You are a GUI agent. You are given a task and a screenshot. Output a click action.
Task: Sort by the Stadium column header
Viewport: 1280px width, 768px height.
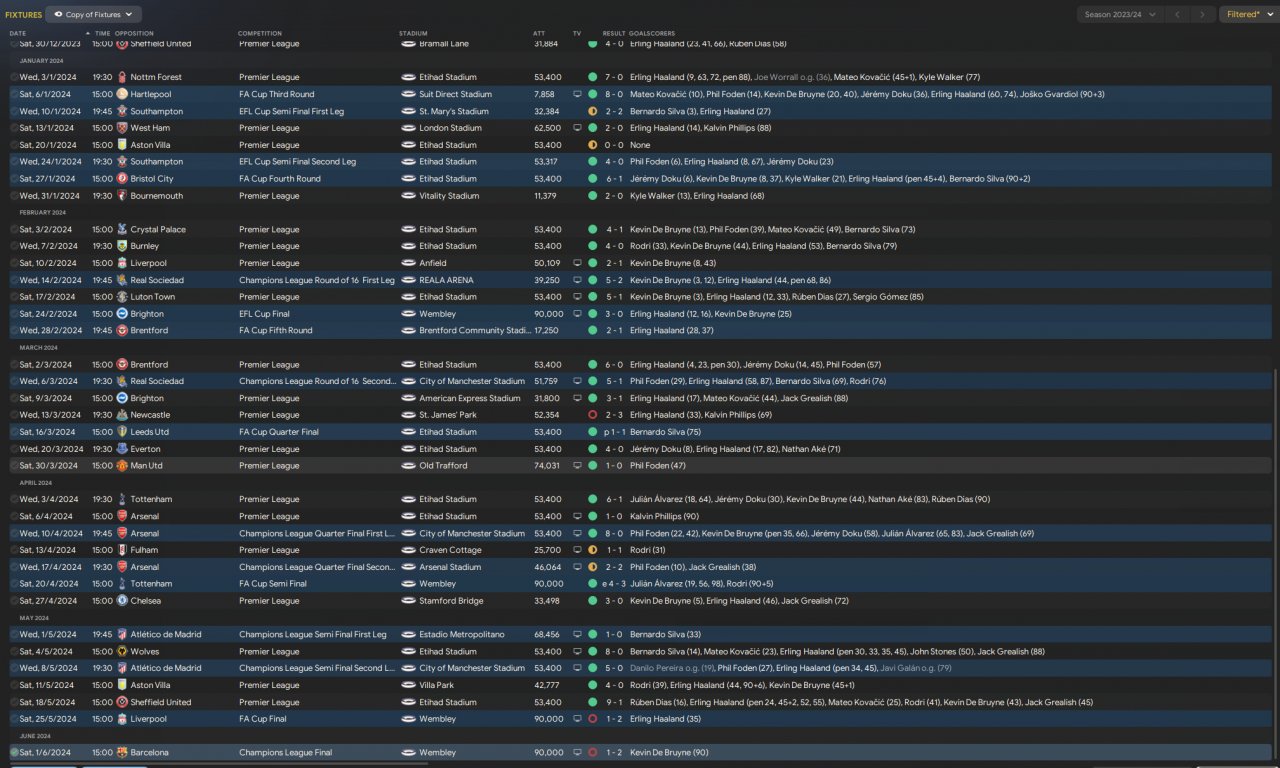point(413,34)
